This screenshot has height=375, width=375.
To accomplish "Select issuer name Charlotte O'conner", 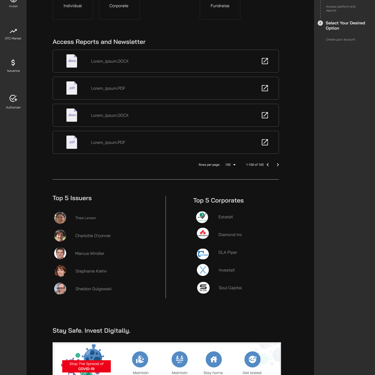I will click(x=93, y=236).
